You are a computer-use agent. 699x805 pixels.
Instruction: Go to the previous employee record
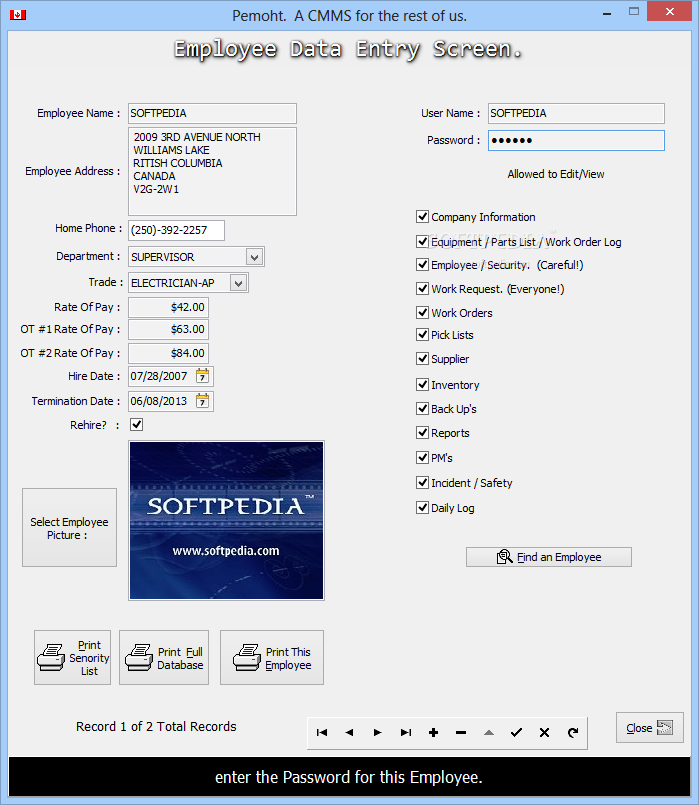(350, 733)
